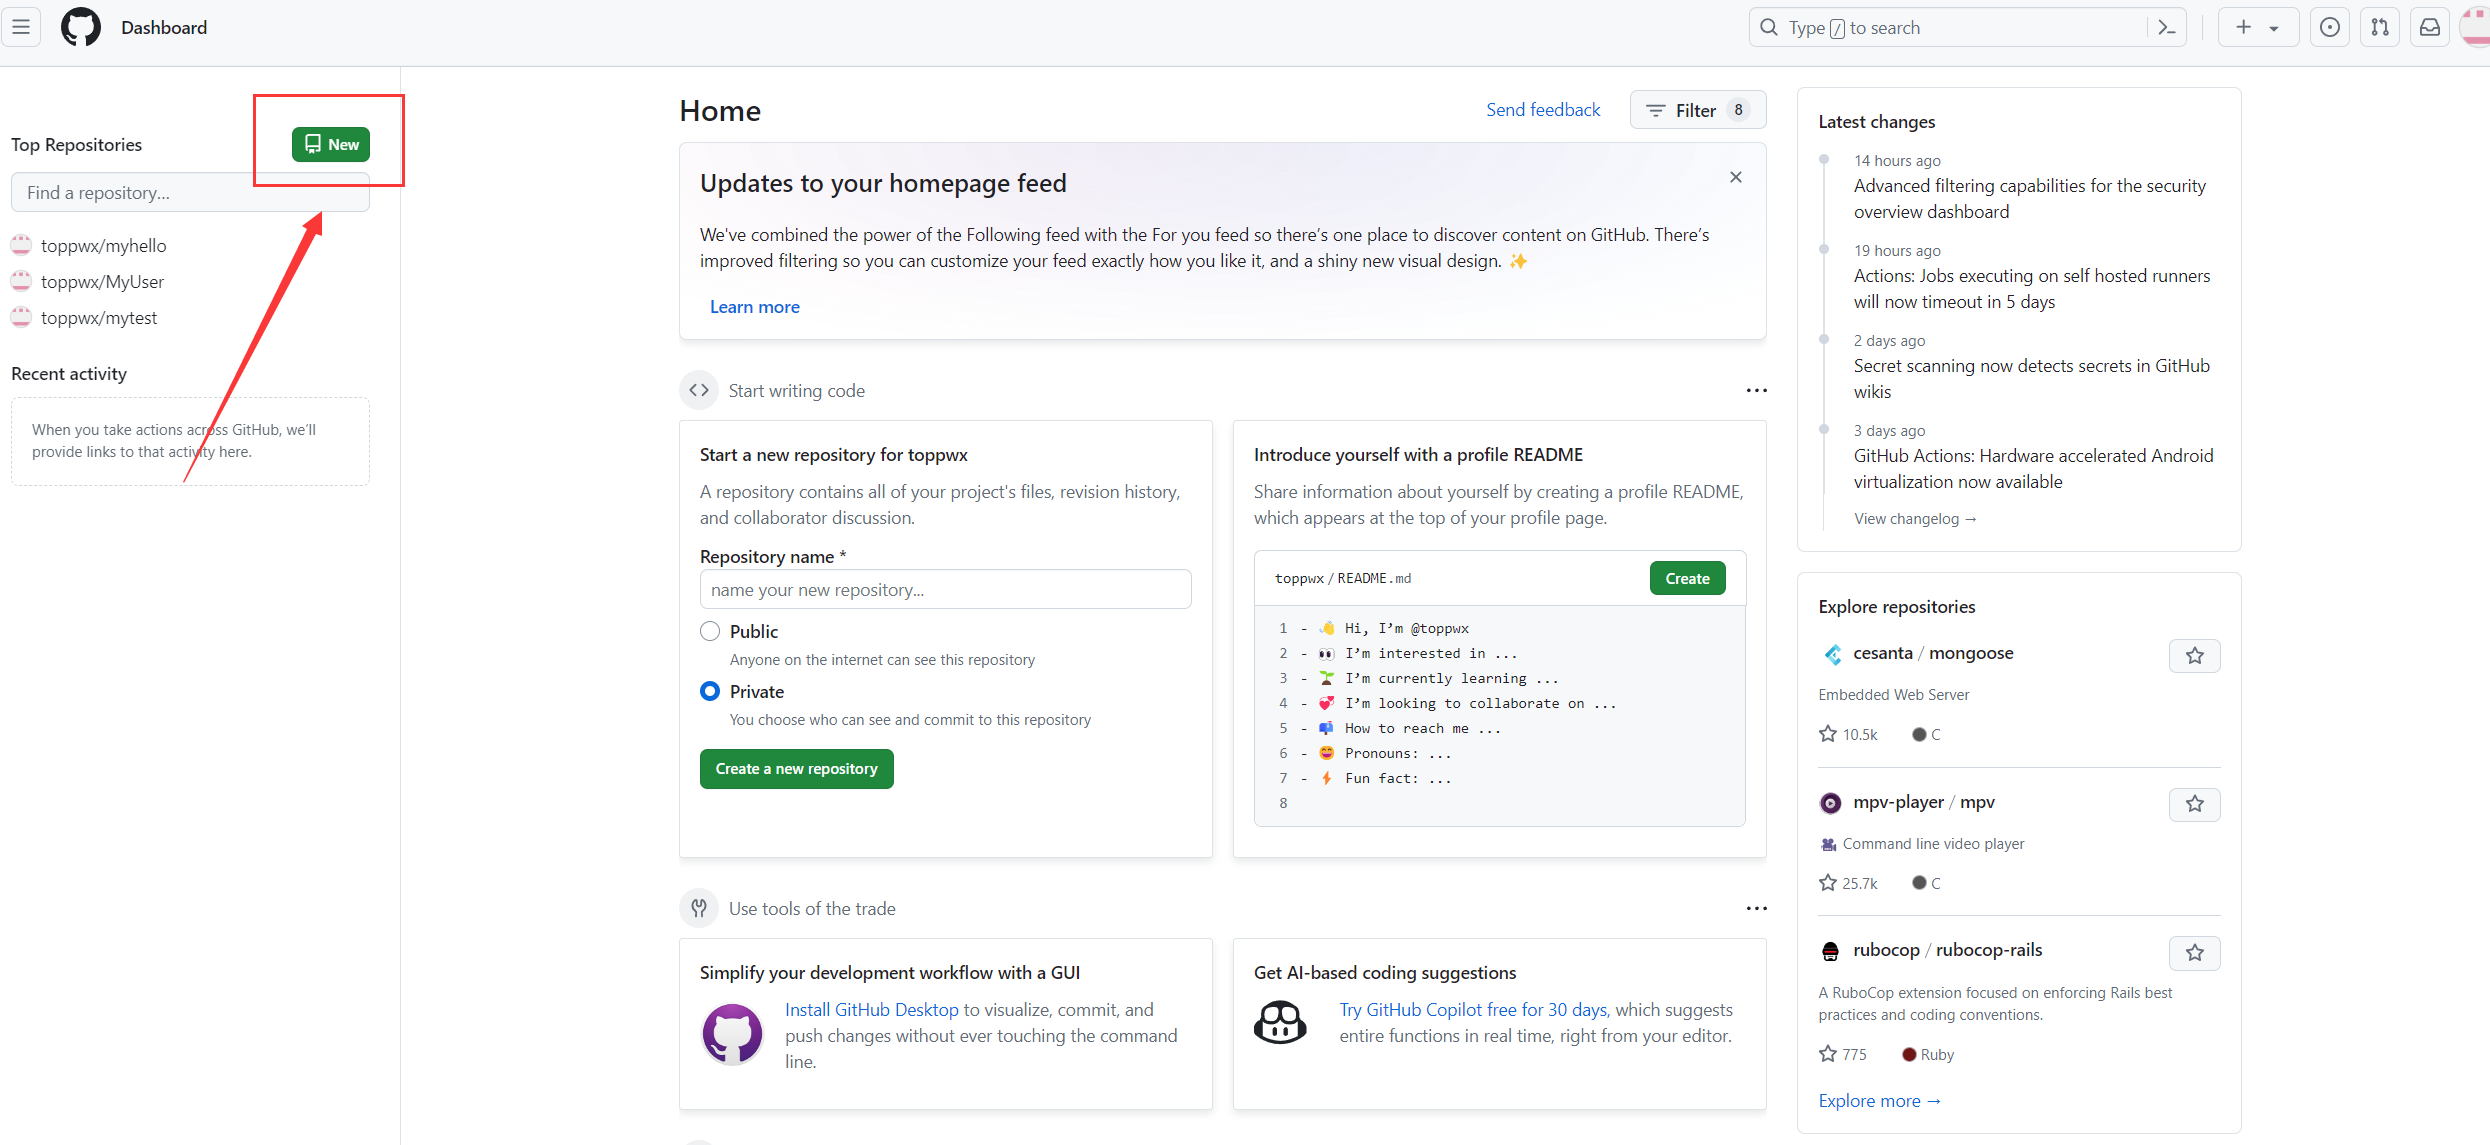Open the rubocop / rubocop-rails repository
The width and height of the screenshot is (2490, 1145).
1948,950
